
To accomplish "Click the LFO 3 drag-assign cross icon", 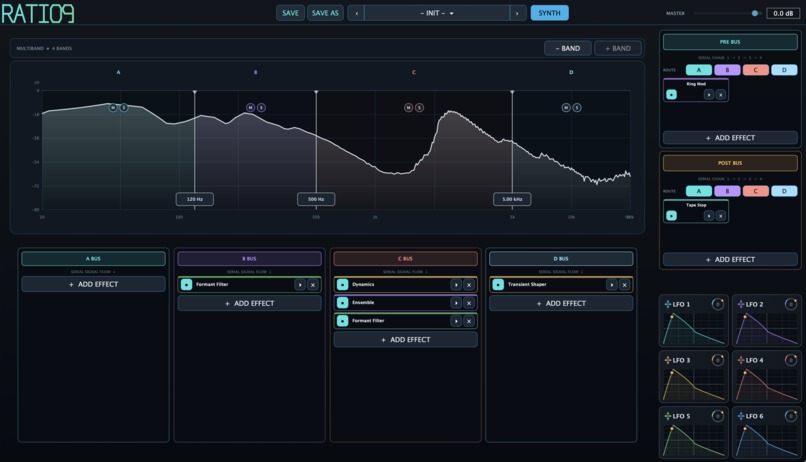I will 668,360.
